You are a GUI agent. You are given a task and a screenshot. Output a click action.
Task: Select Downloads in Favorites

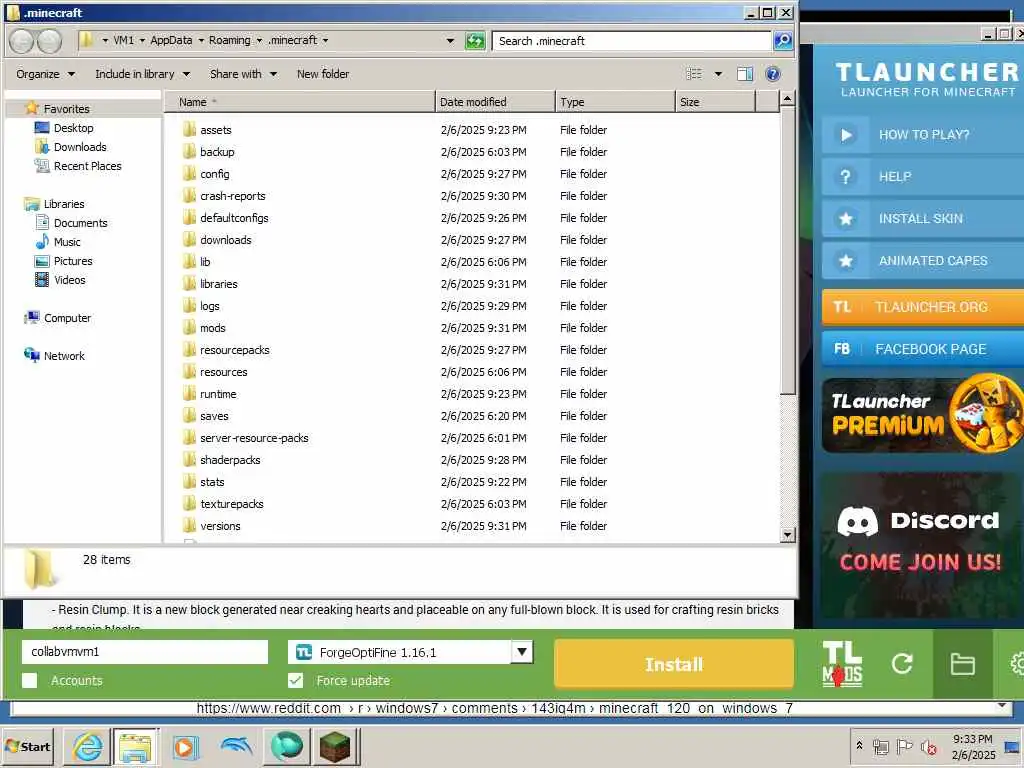80,147
